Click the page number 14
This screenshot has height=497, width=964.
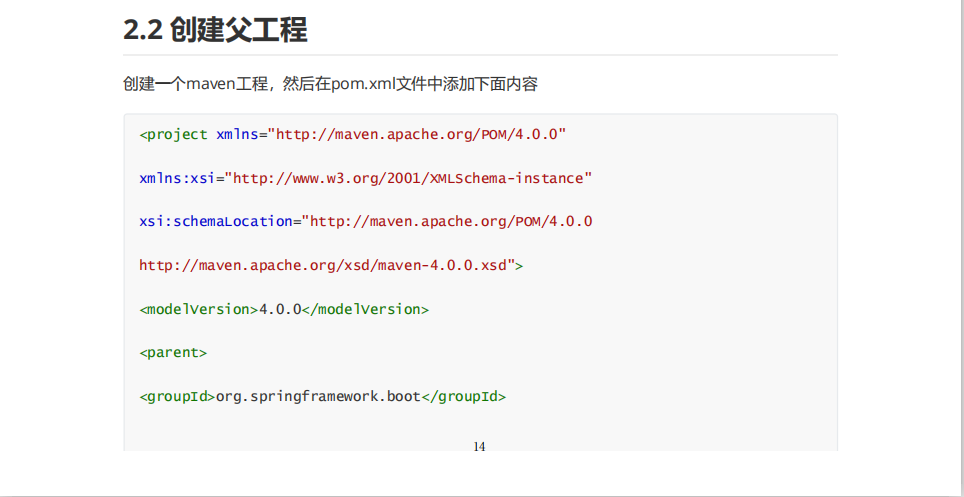click(x=479, y=446)
